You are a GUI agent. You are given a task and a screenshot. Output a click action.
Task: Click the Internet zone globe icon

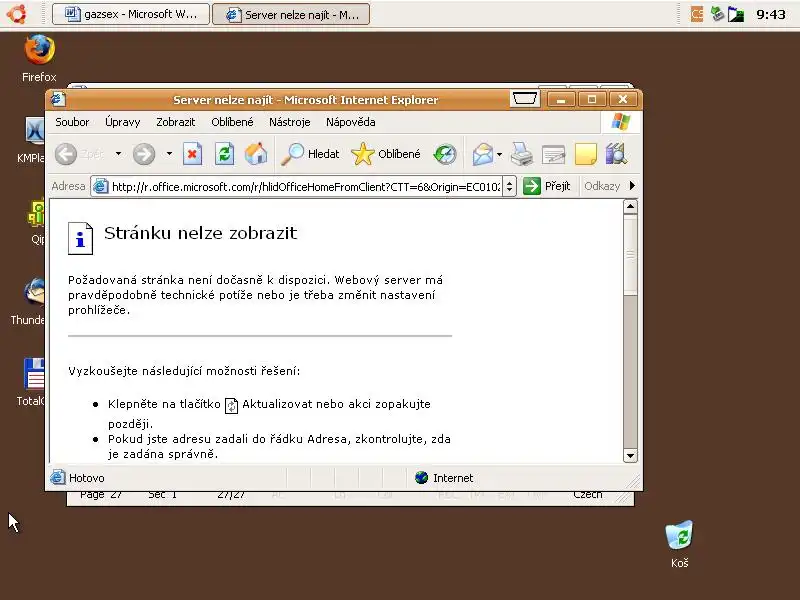click(x=421, y=478)
